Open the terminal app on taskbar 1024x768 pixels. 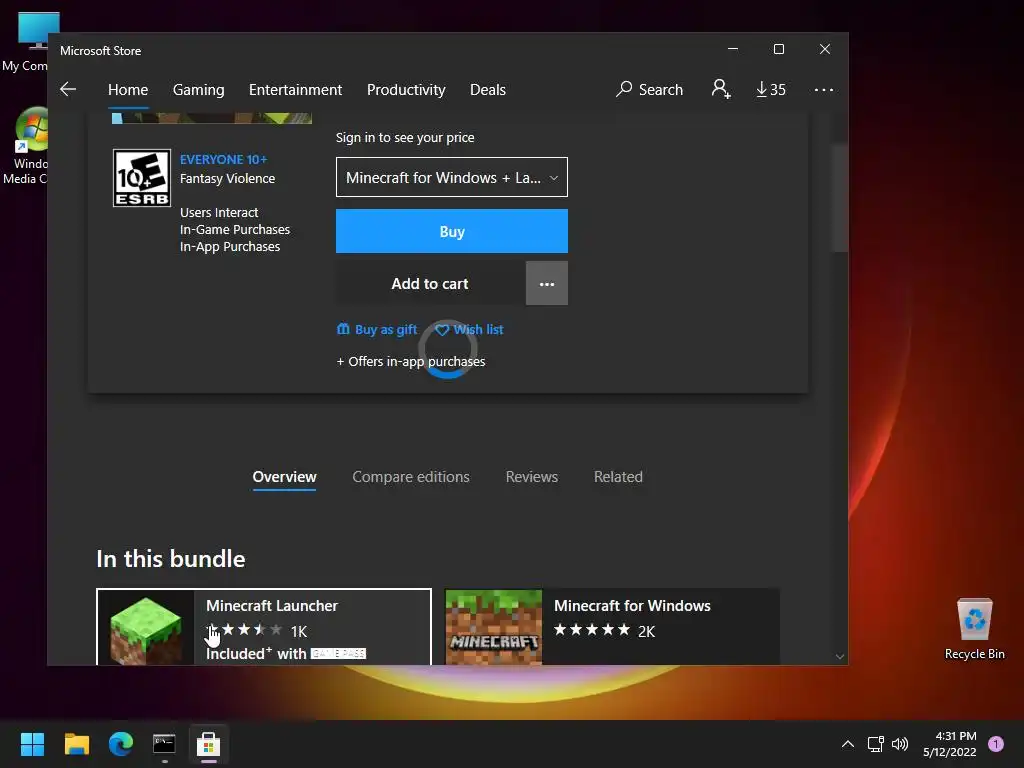164,744
